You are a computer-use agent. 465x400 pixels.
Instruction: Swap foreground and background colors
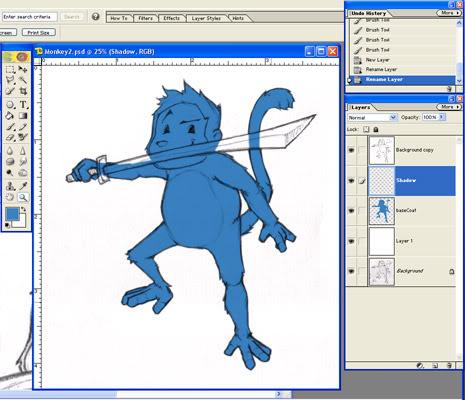[x=24, y=209]
